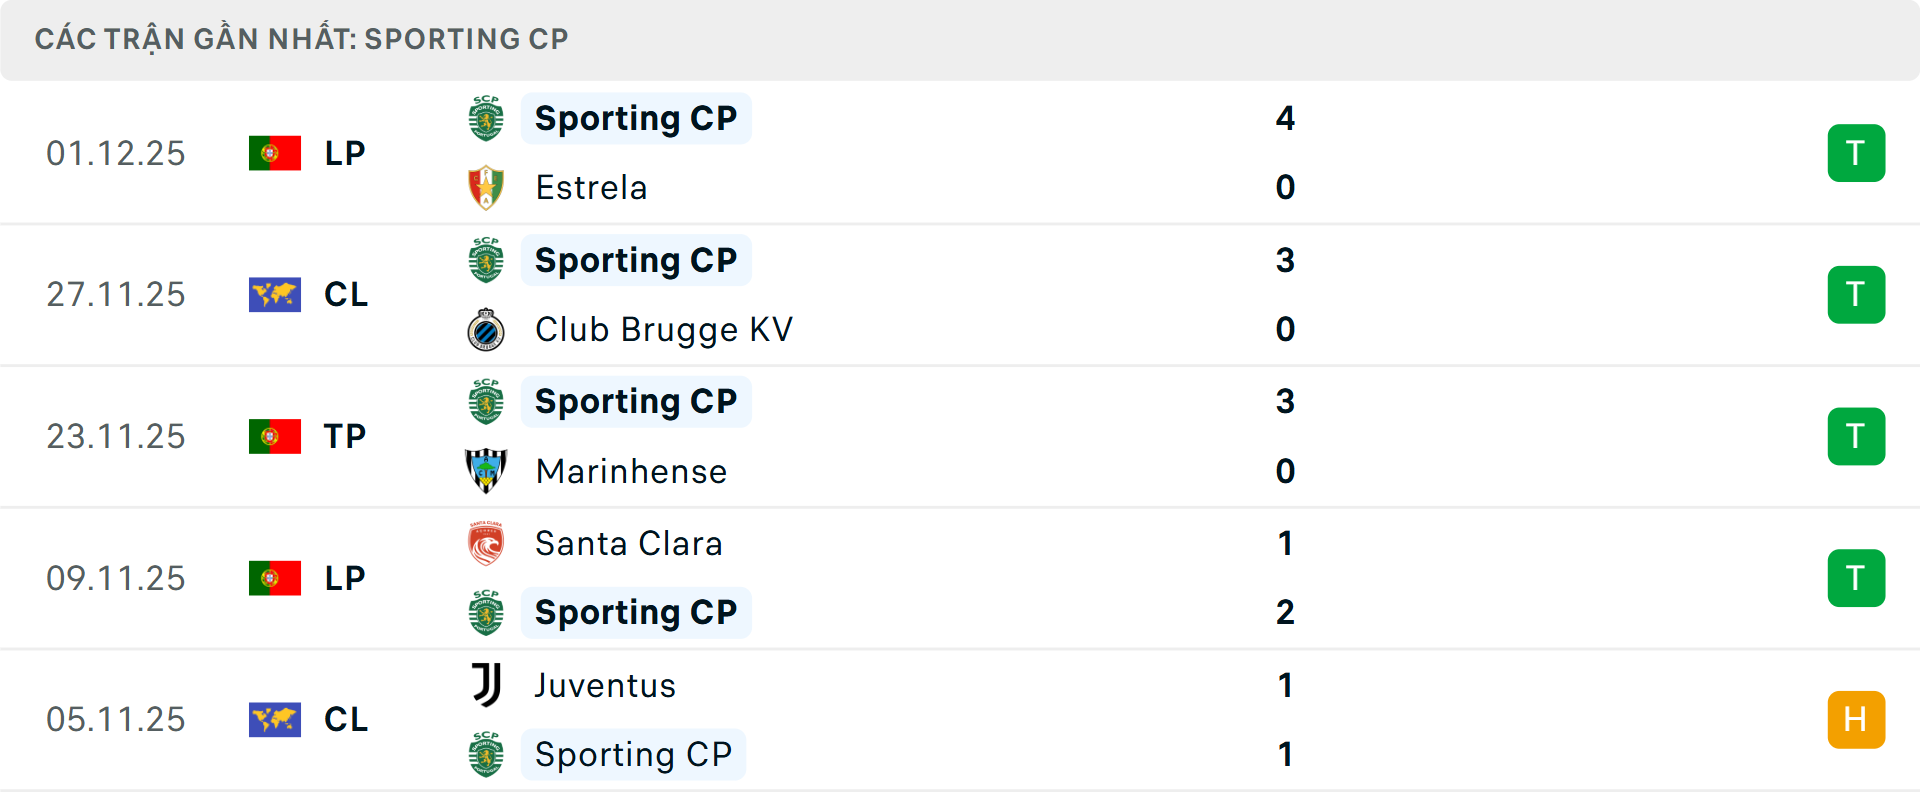Viewport: 1920px width, 792px height.
Task: Click the Sporting CP club crest logo
Action: (486, 117)
